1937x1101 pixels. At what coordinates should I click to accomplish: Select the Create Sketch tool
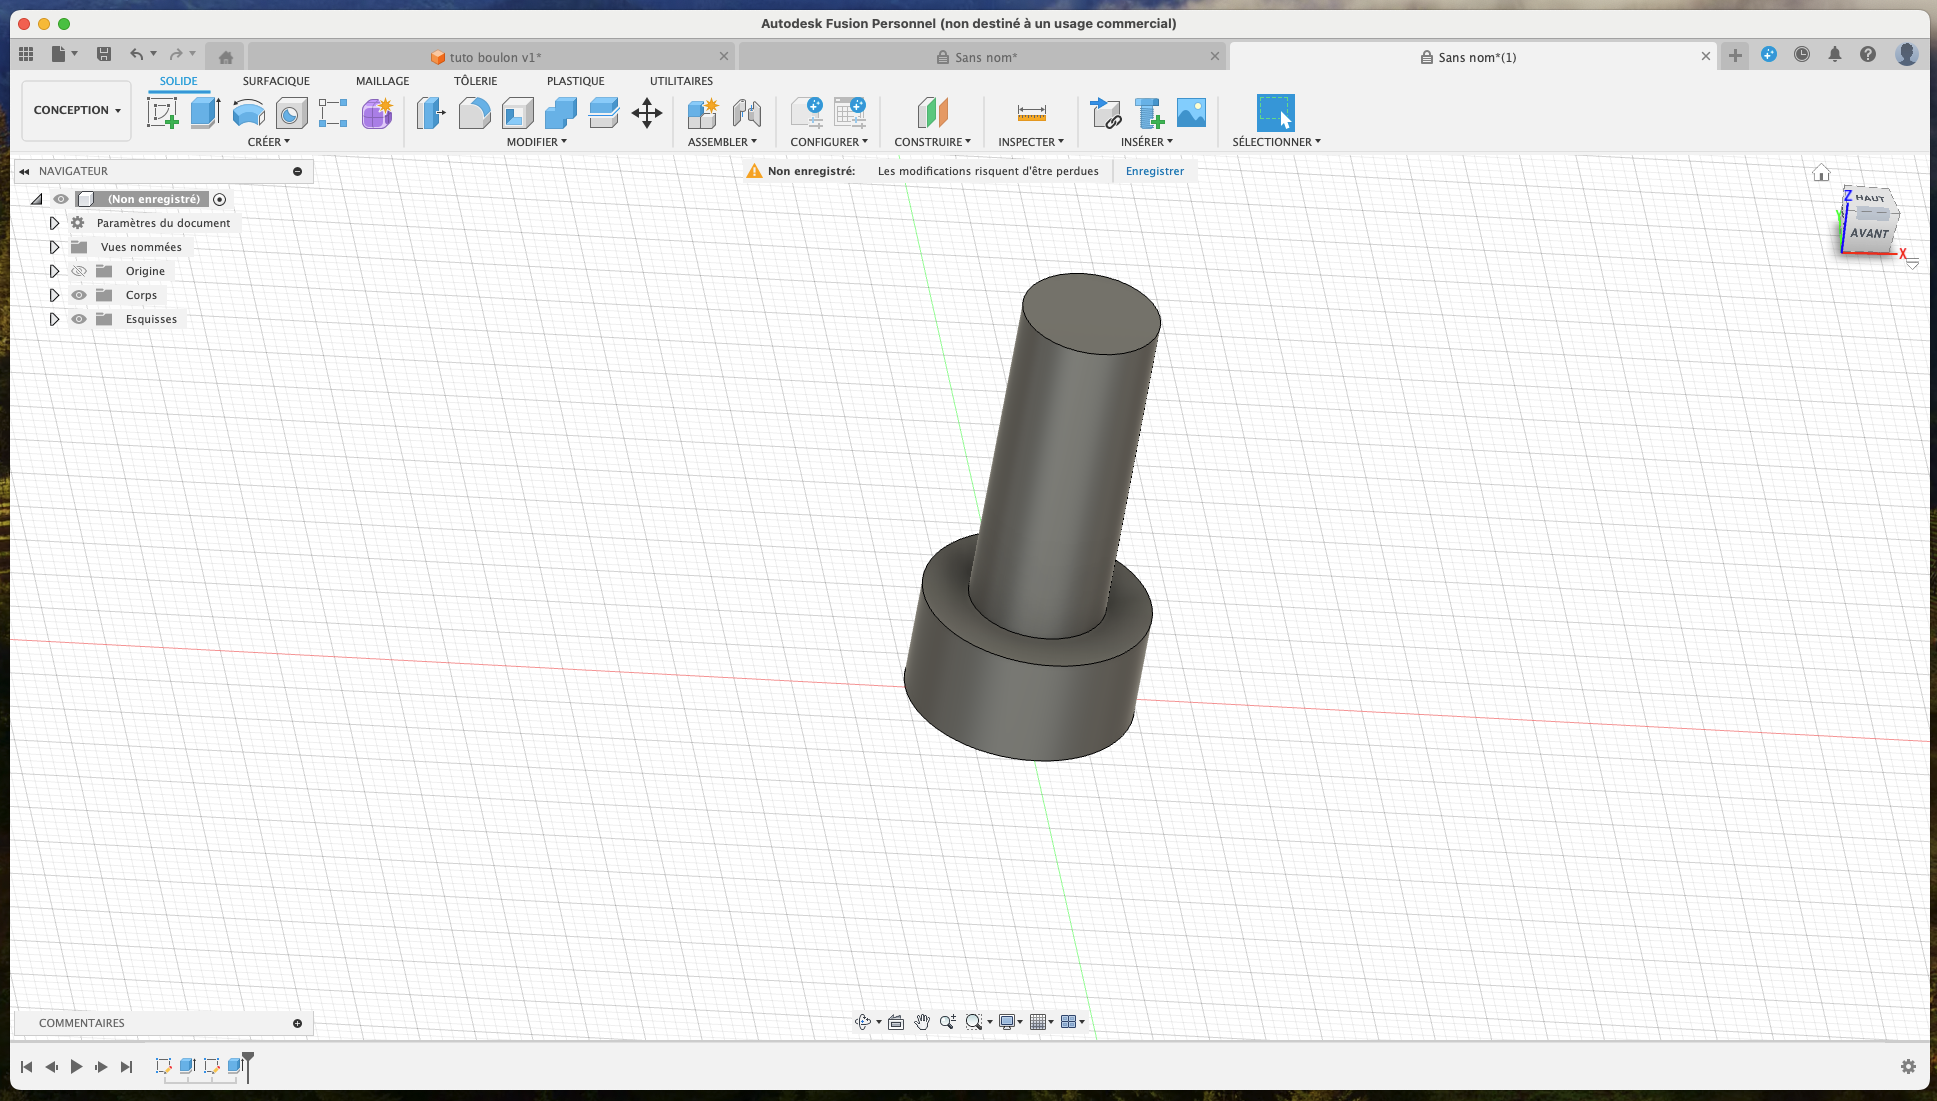coord(163,113)
